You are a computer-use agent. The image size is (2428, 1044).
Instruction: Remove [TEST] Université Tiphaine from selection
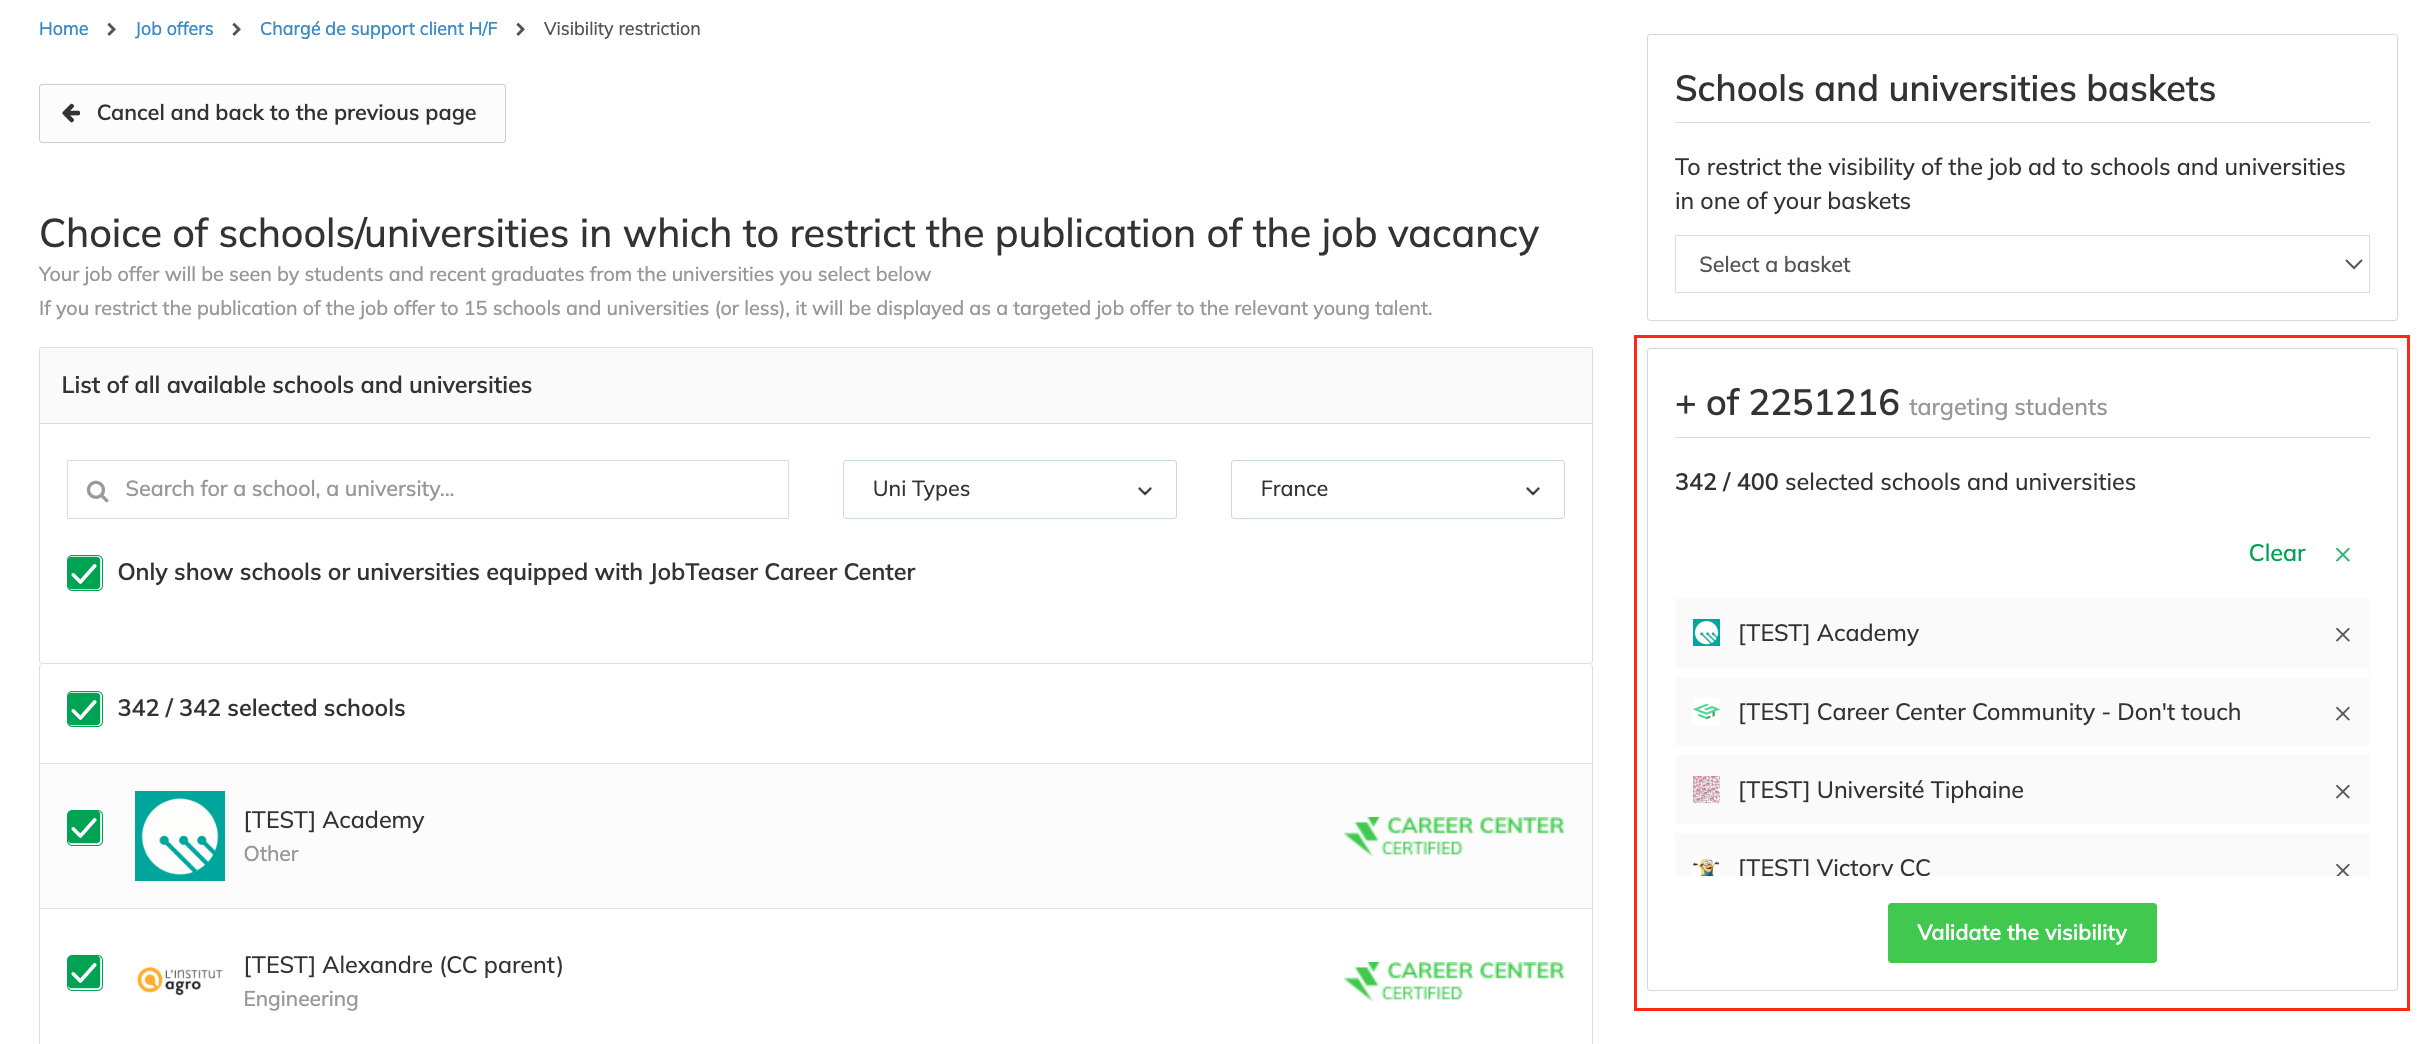(2342, 791)
